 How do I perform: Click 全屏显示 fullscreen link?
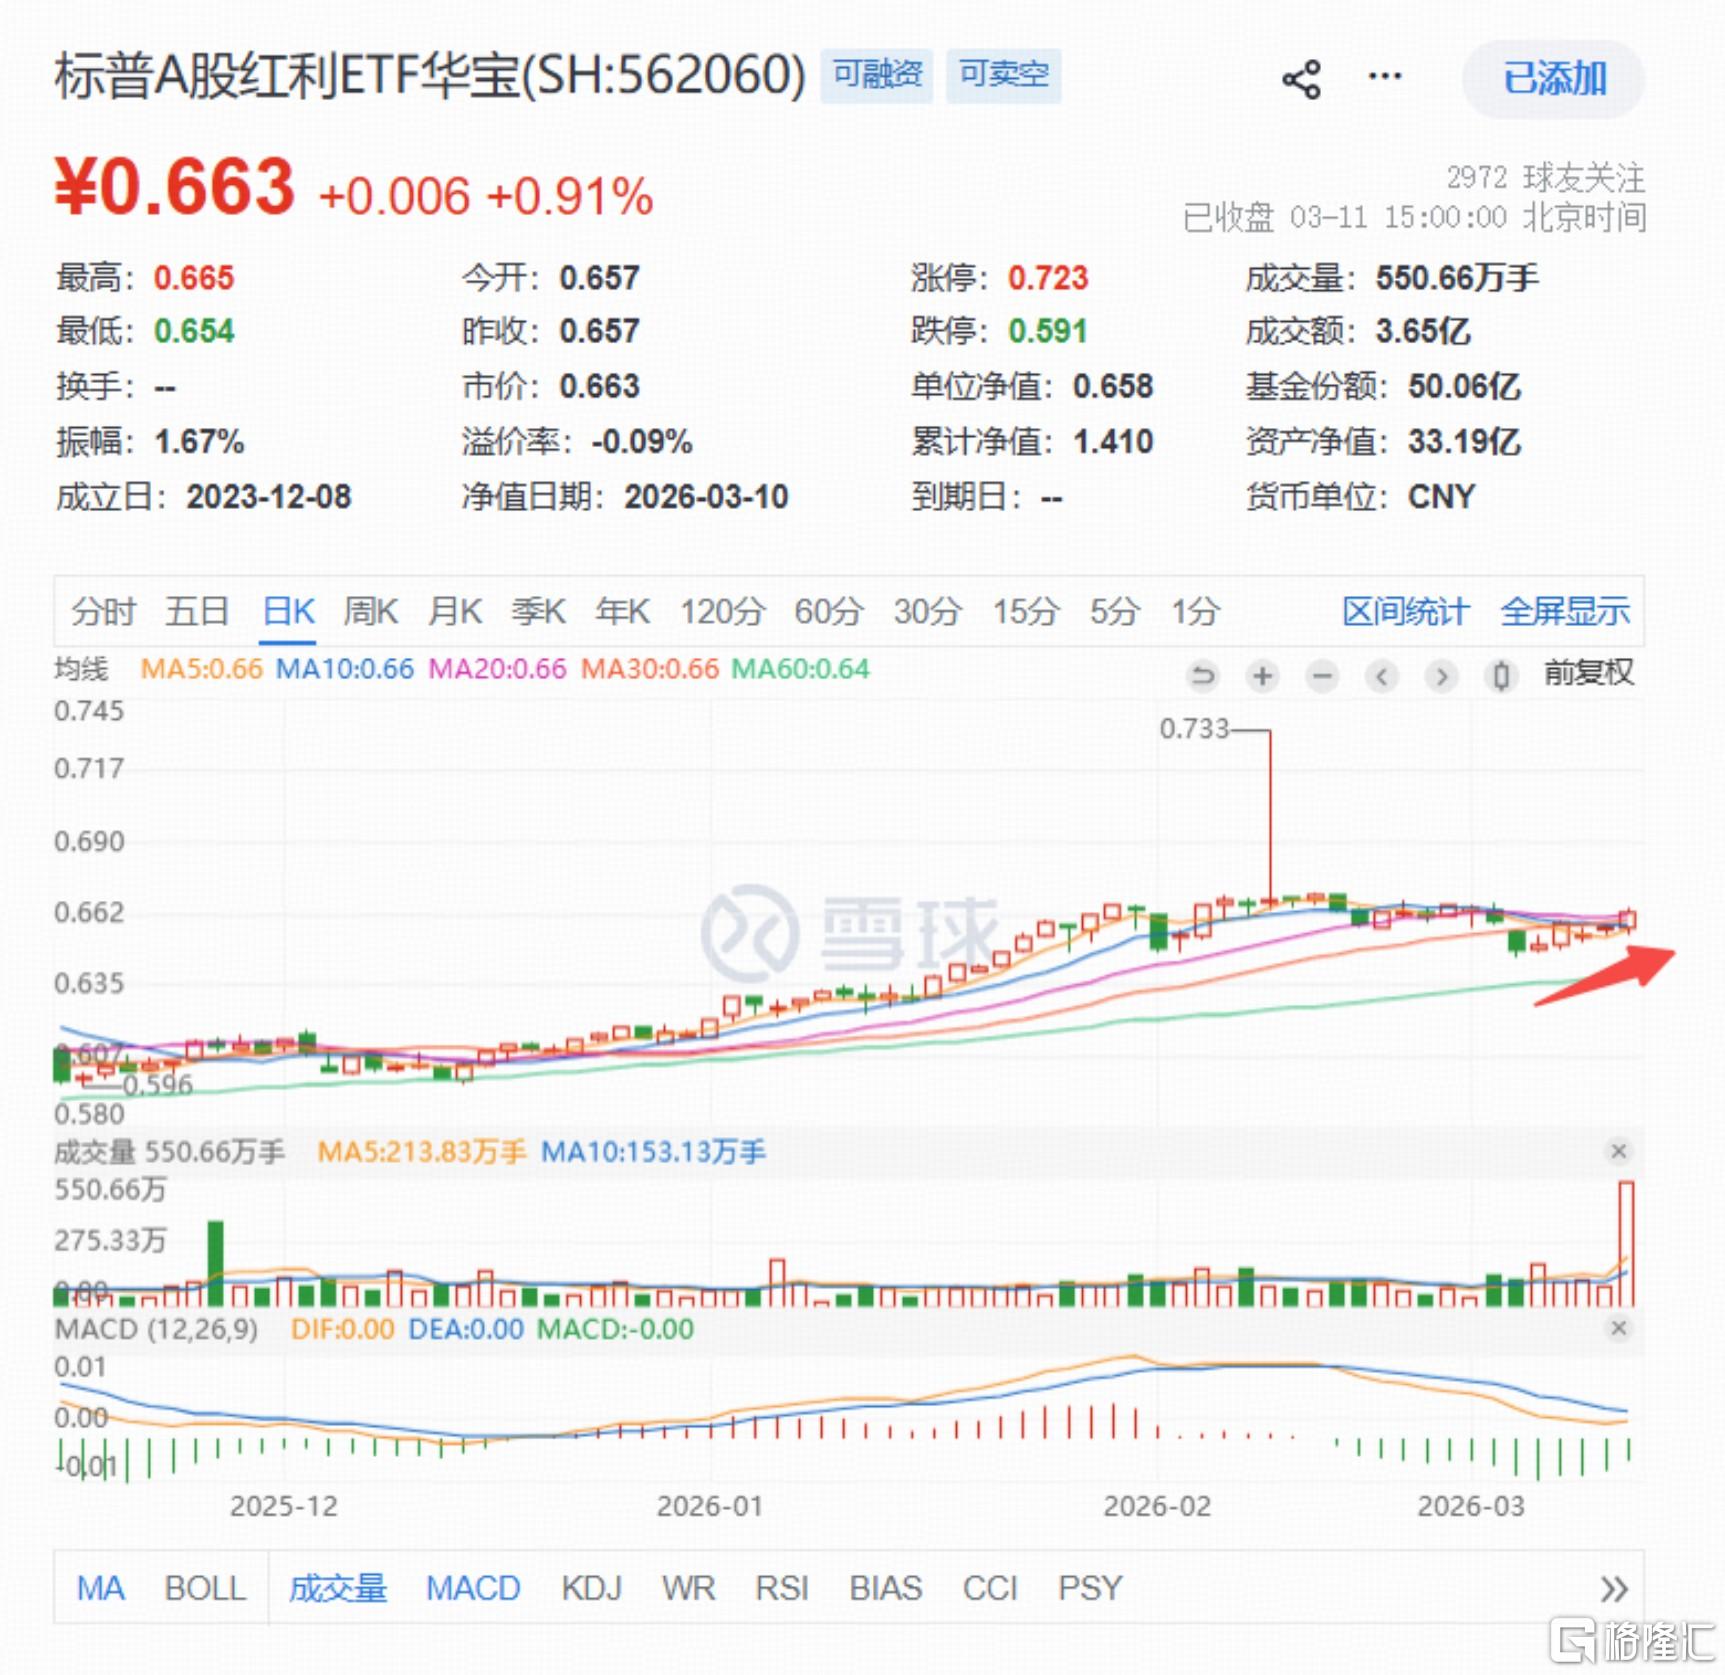click(x=1564, y=611)
